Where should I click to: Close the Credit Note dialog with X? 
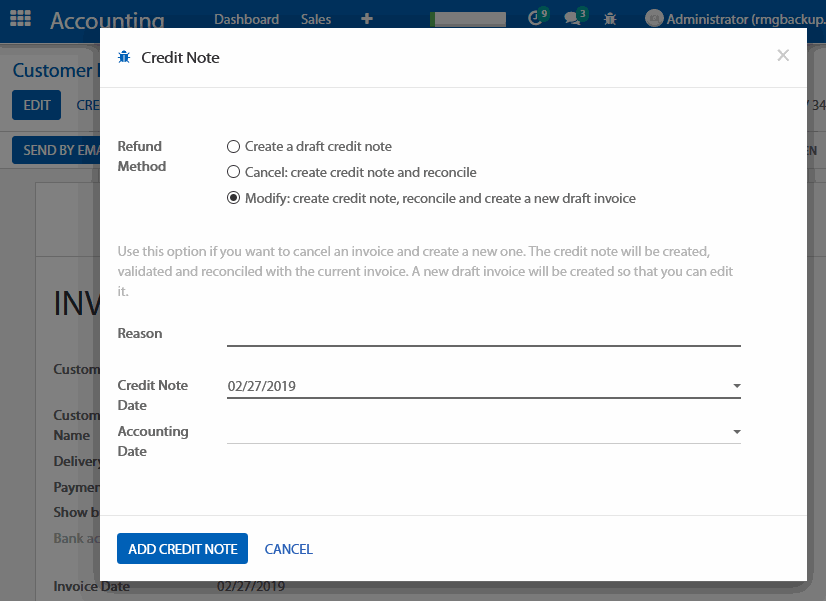(x=783, y=56)
